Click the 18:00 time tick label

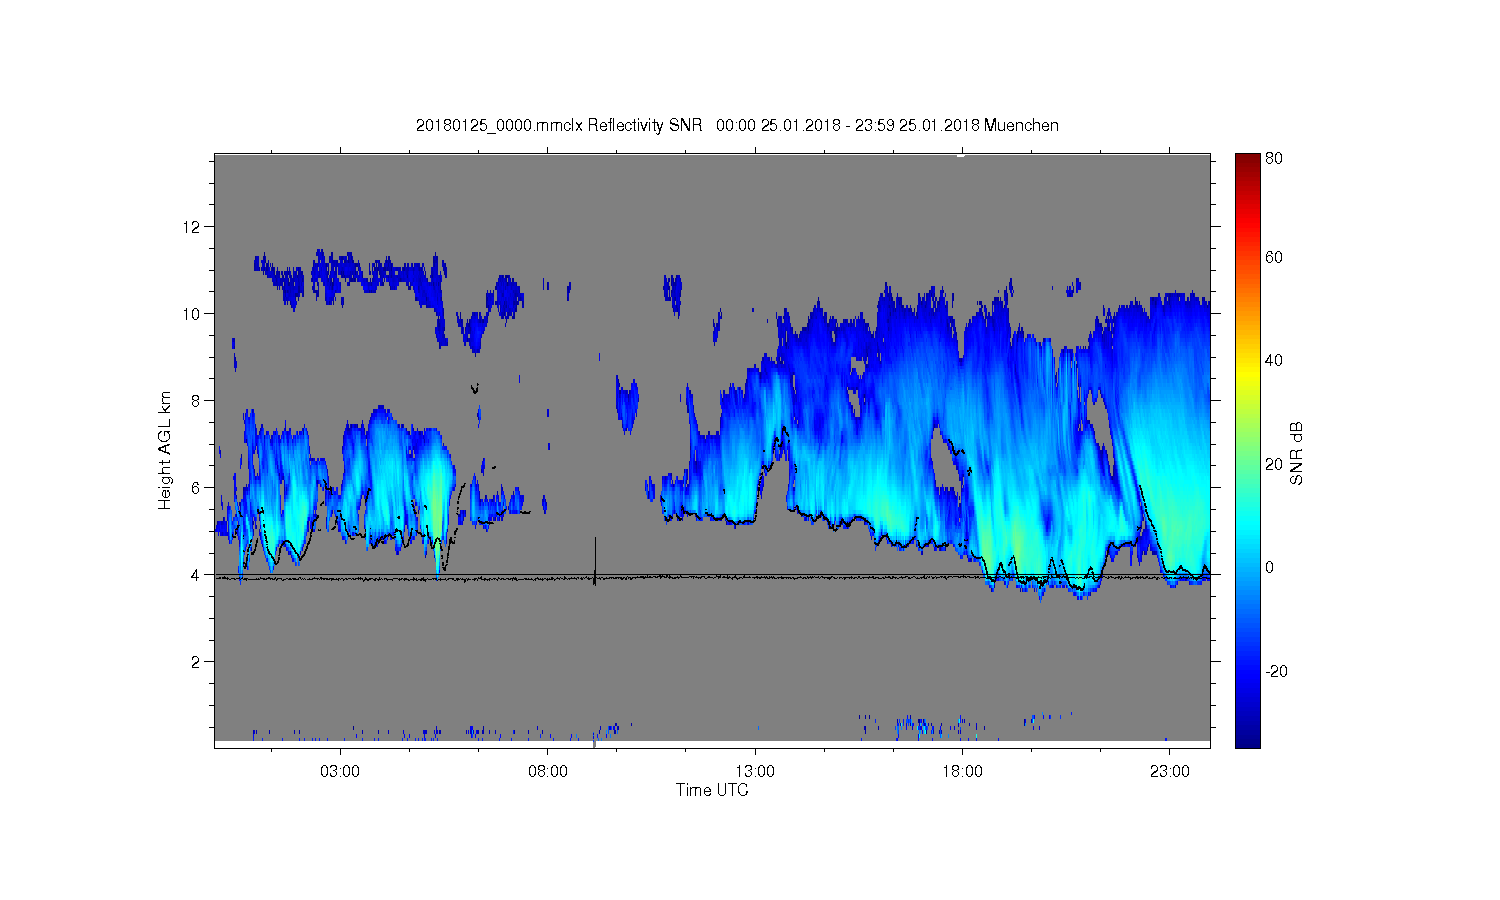(963, 771)
